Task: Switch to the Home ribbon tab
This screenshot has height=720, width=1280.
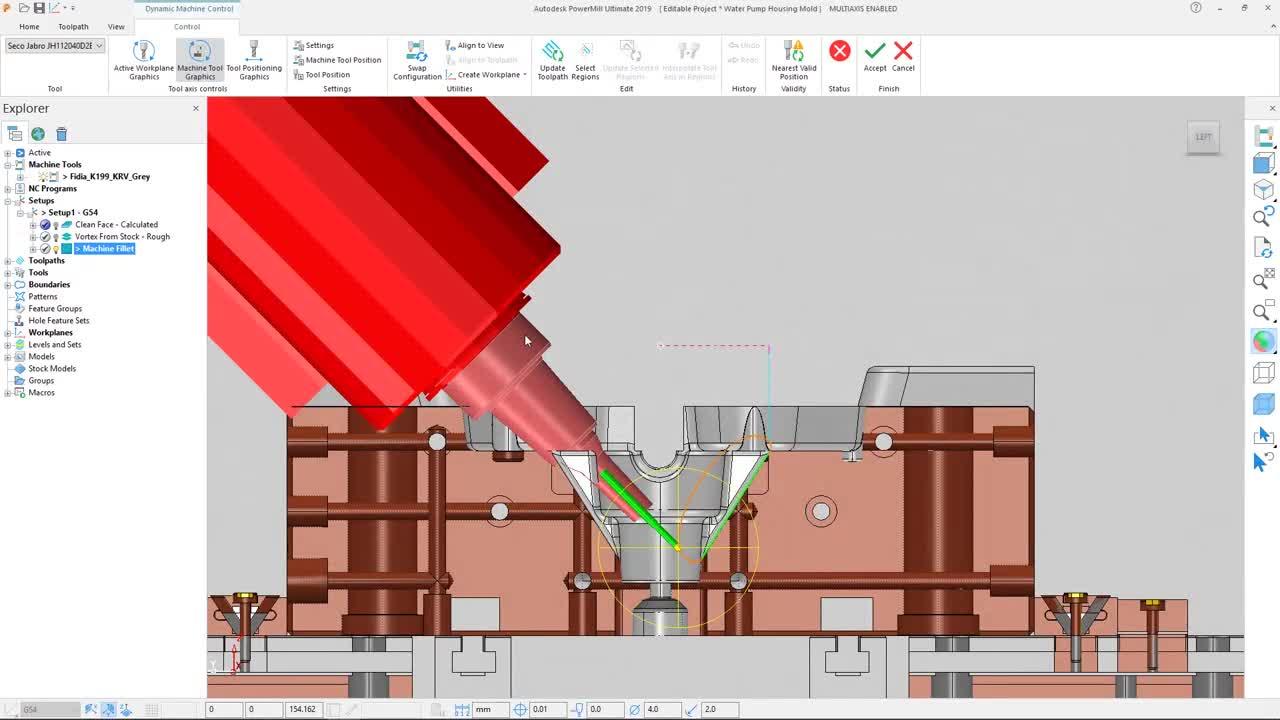Action: (29, 27)
